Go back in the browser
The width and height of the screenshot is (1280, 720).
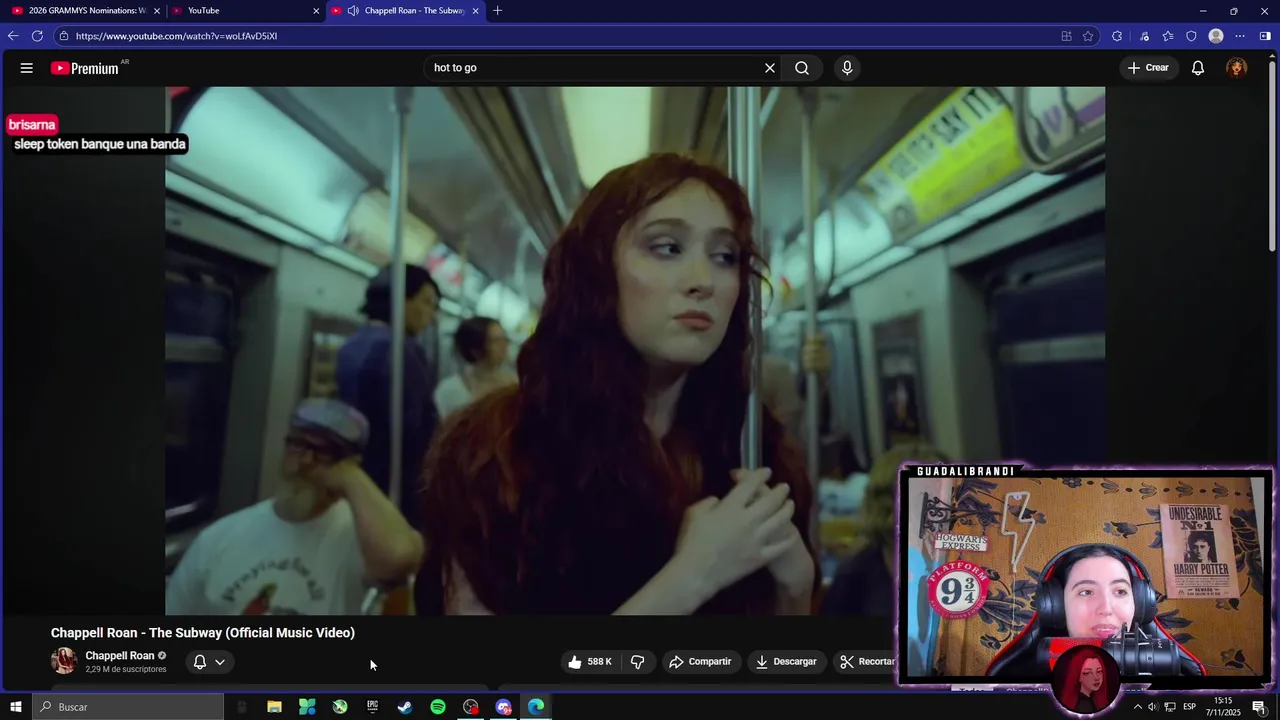[x=13, y=36]
